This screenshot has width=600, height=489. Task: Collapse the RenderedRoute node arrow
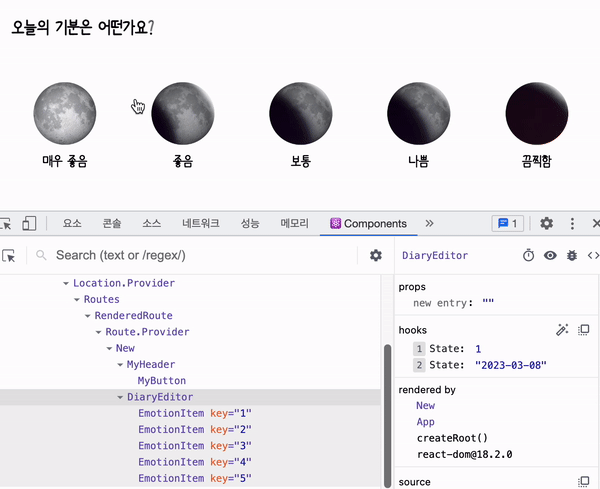coord(88,316)
